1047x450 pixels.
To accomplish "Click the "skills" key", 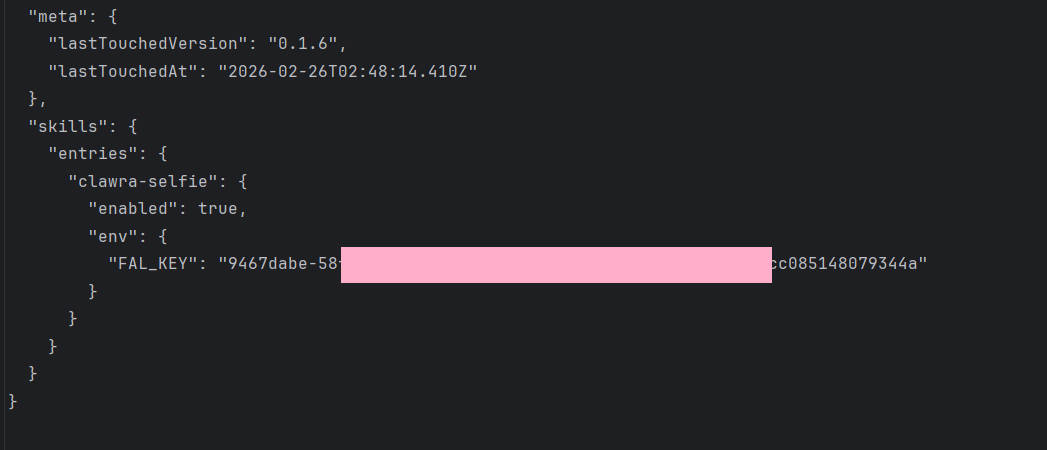I will pos(61,126).
